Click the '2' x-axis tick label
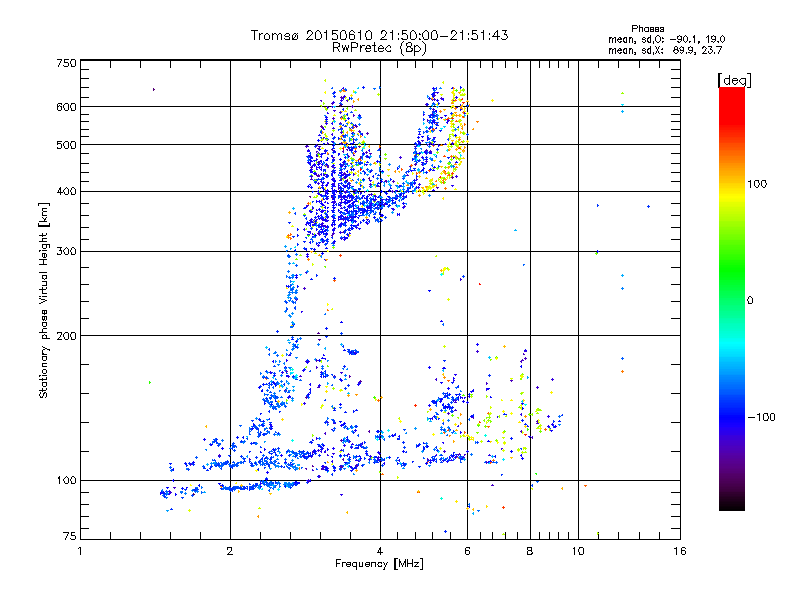Image resolution: width=800 pixels, height=600 pixels. coord(230,551)
